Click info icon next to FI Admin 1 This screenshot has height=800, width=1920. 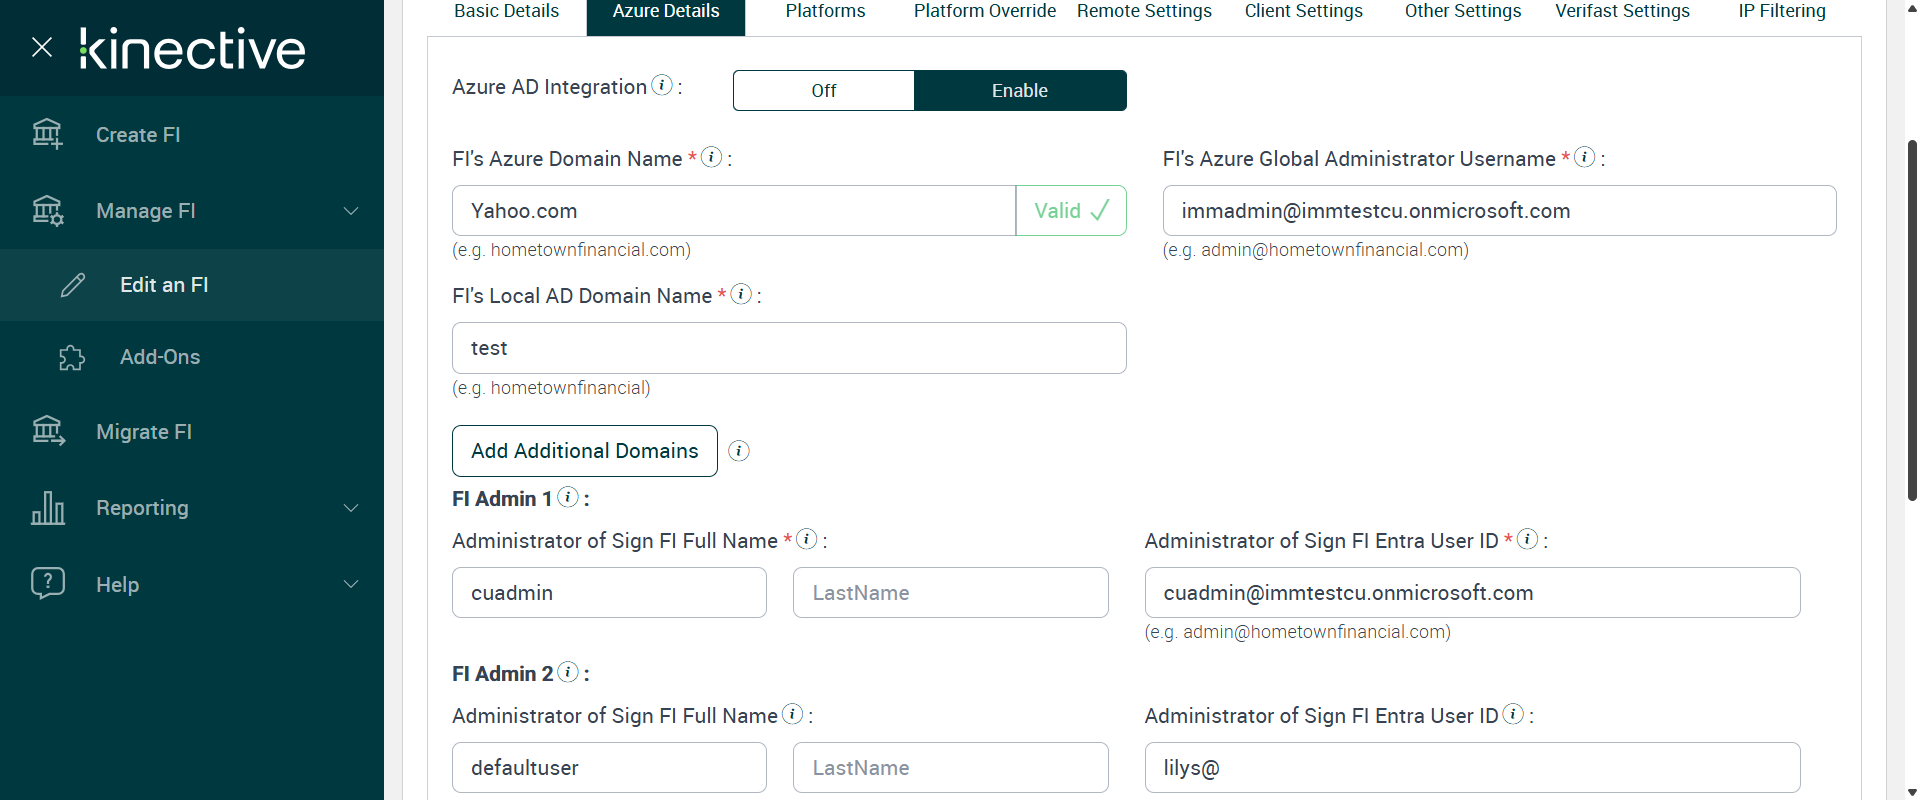[x=568, y=497]
